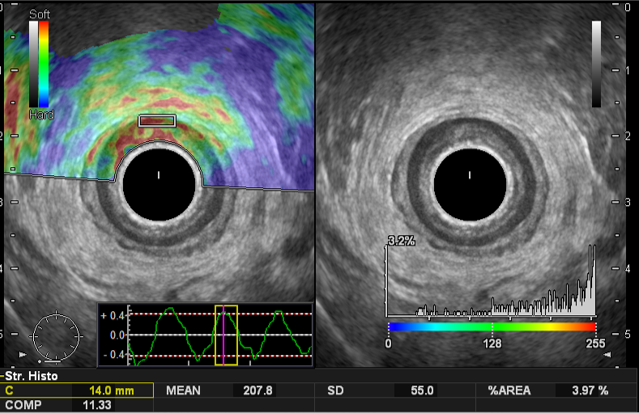Image resolution: width=639 pixels, height=413 pixels.
Task: Click the strain histogram chart
Action: pyautogui.click(x=490, y=285)
